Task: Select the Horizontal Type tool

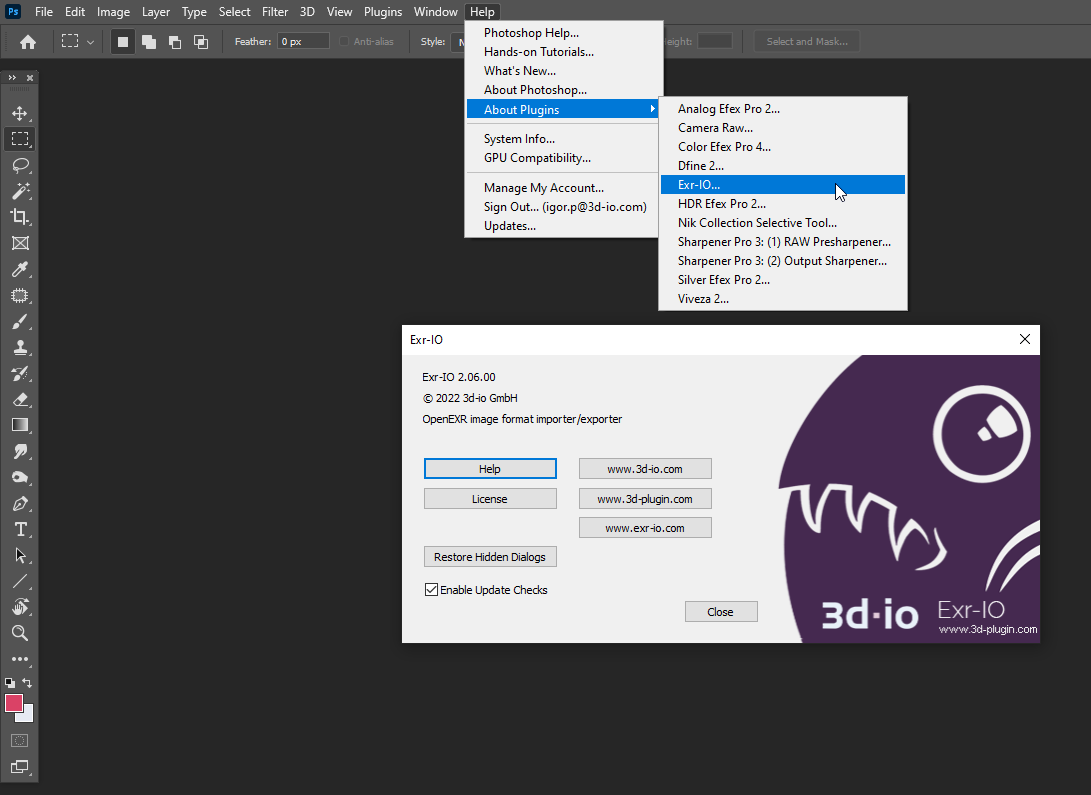Action: [x=19, y=529]
